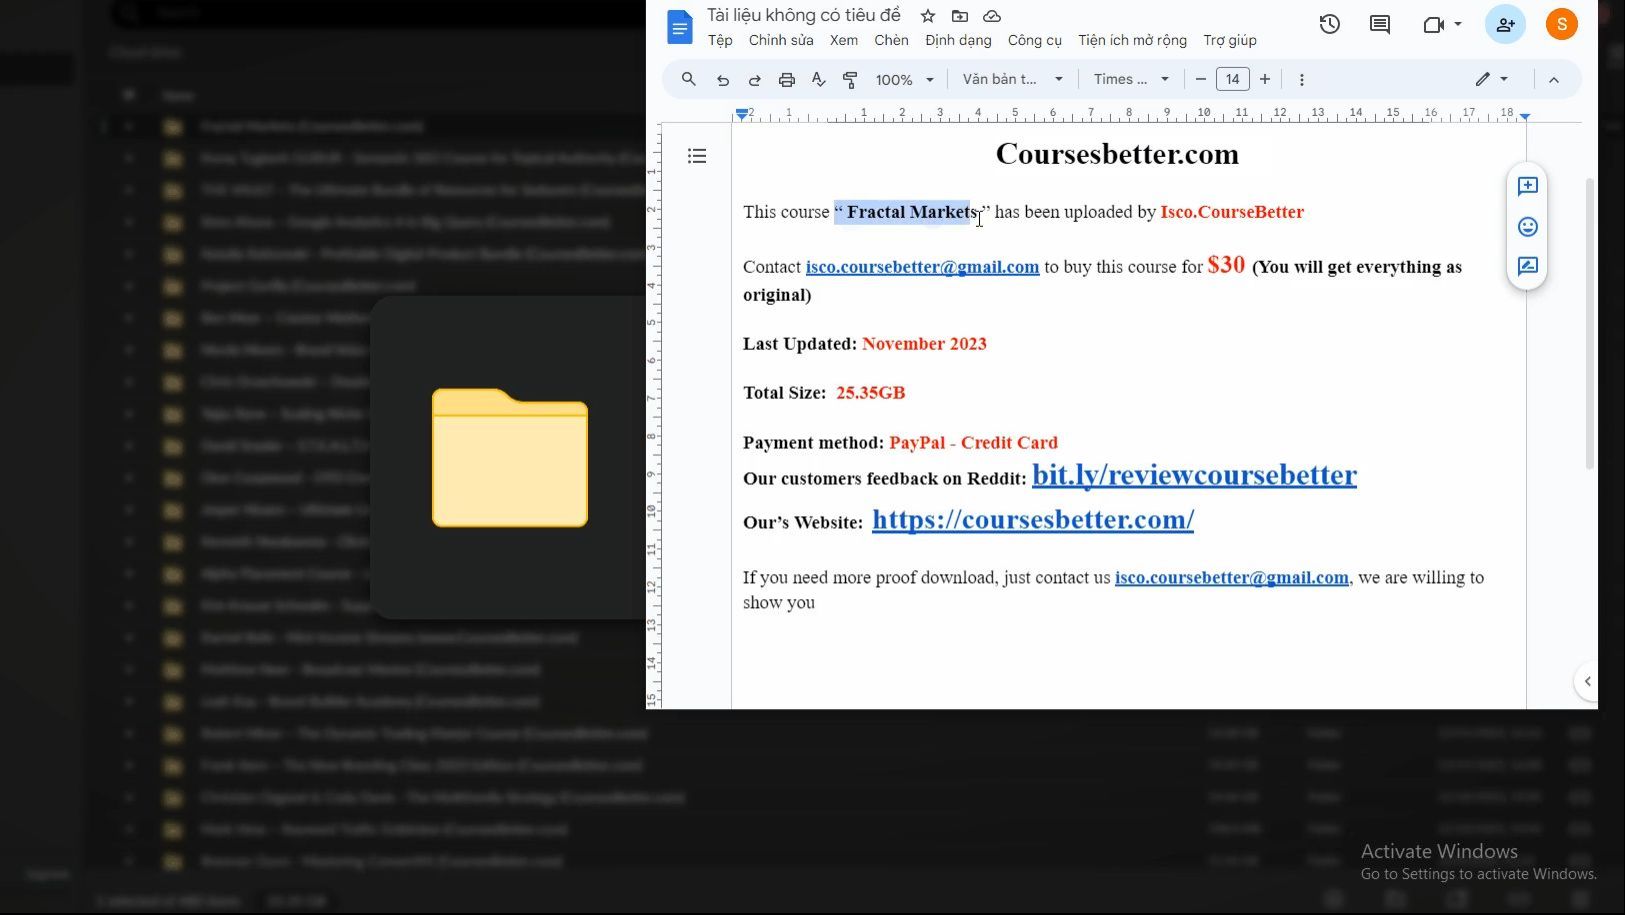Viewport: 1625px width, 915px height.
Task: Click the left indent marker on the ruler
Action: (x=741, y=114)
